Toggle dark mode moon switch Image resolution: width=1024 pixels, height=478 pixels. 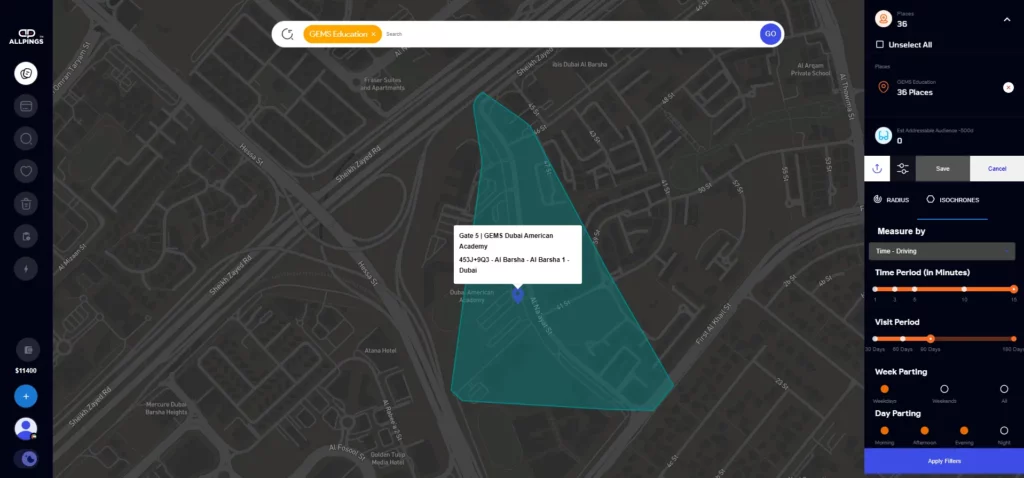(26, 459)
